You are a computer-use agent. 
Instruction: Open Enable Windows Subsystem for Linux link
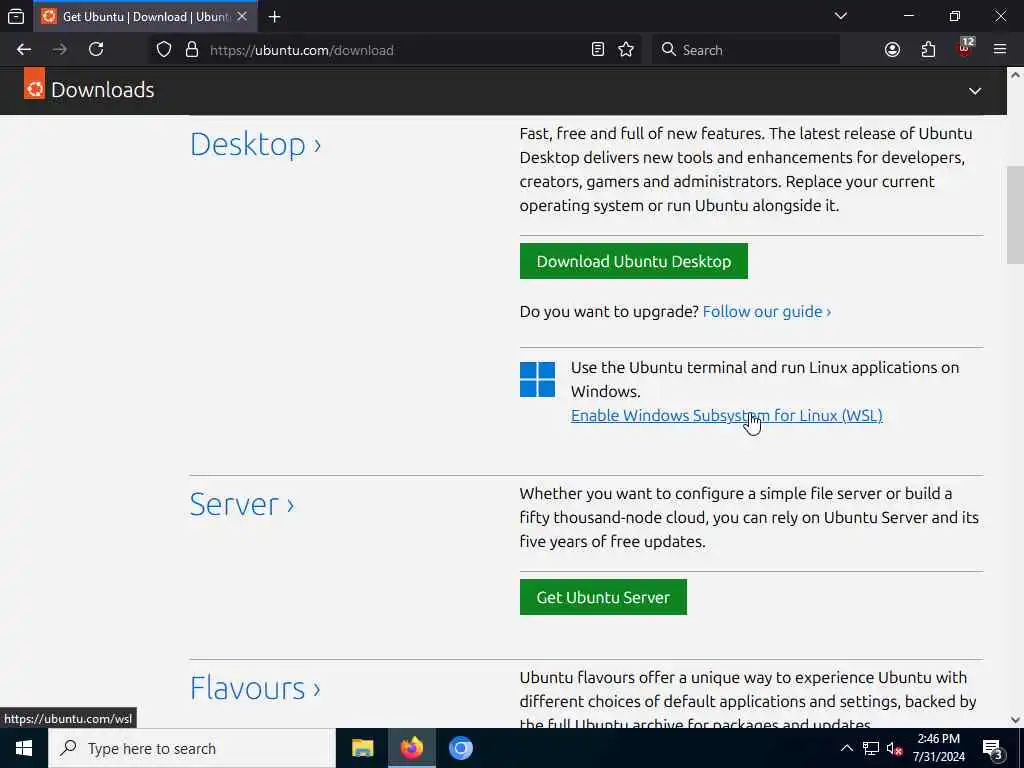726,415
